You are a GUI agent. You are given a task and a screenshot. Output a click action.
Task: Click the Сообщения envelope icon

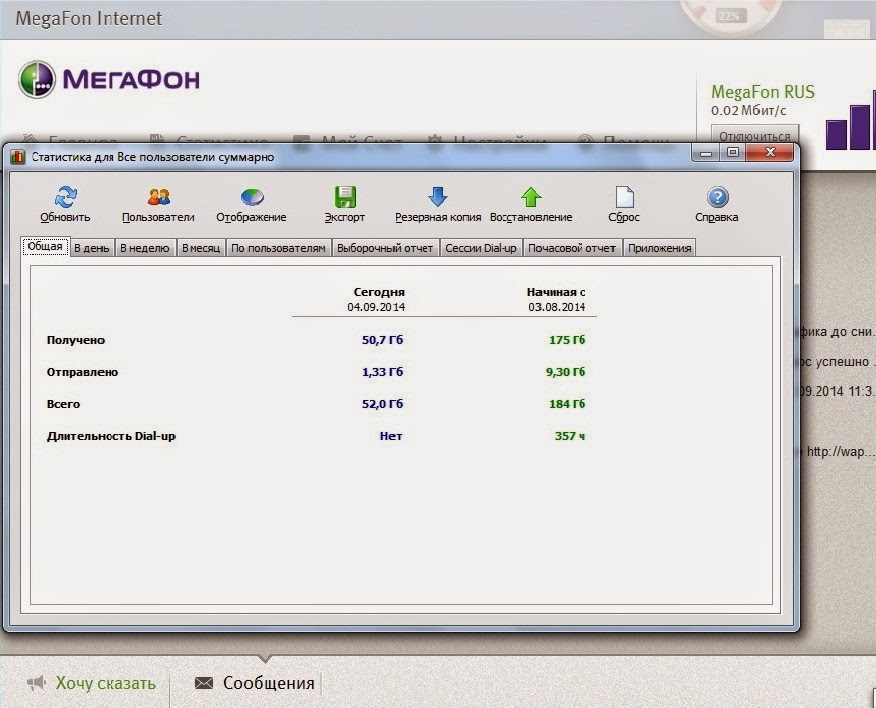pos(204,683)
